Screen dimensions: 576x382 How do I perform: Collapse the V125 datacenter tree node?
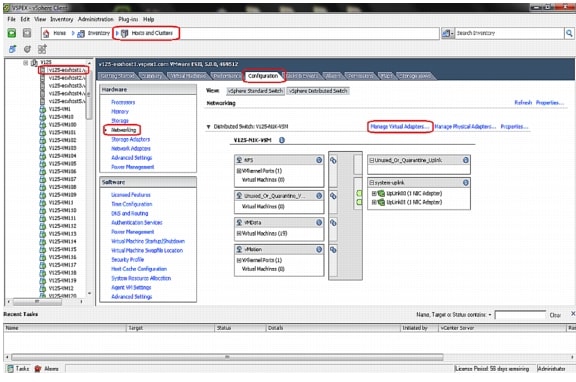(25, 62)
